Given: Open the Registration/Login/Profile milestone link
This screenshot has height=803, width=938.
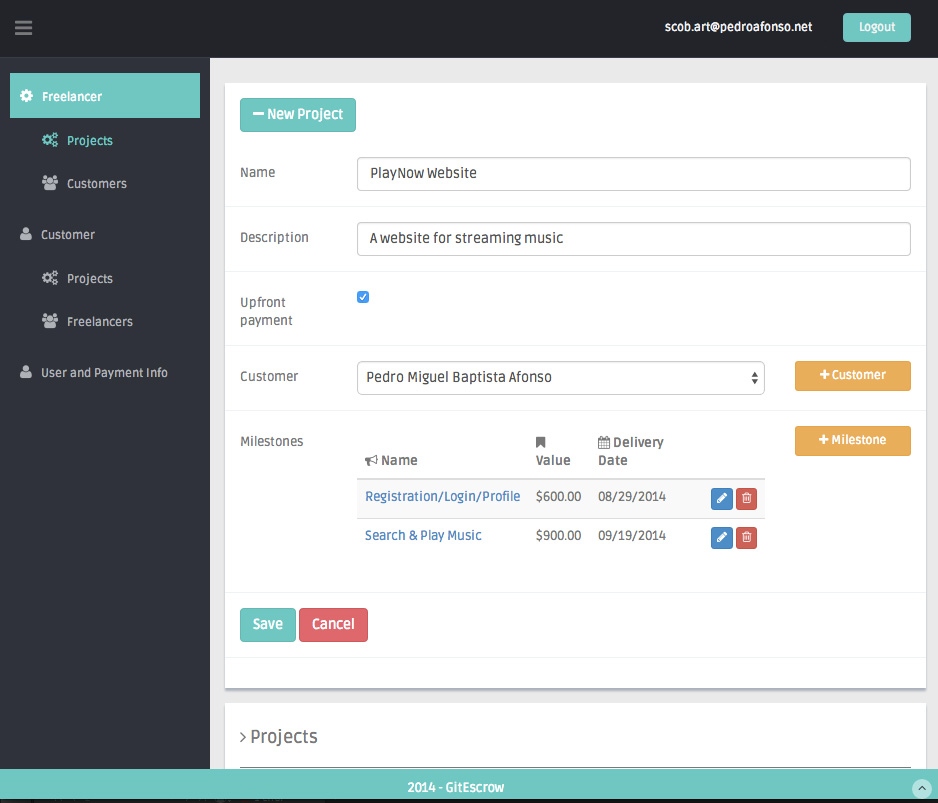Looking at the screenshot, I should coord(442,496).
